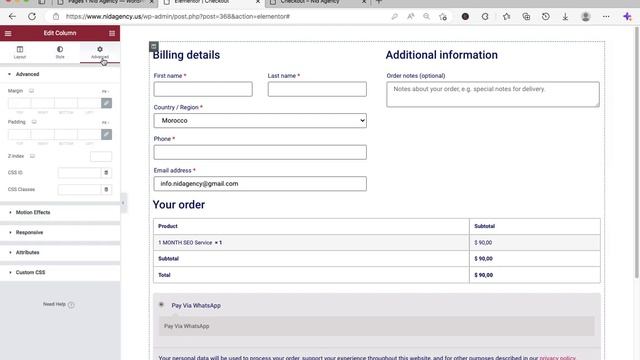The height and width of the screenshot is (360, 640).
Task: Click the page vertical scrollbar
Action: click(x=637, y=153)
